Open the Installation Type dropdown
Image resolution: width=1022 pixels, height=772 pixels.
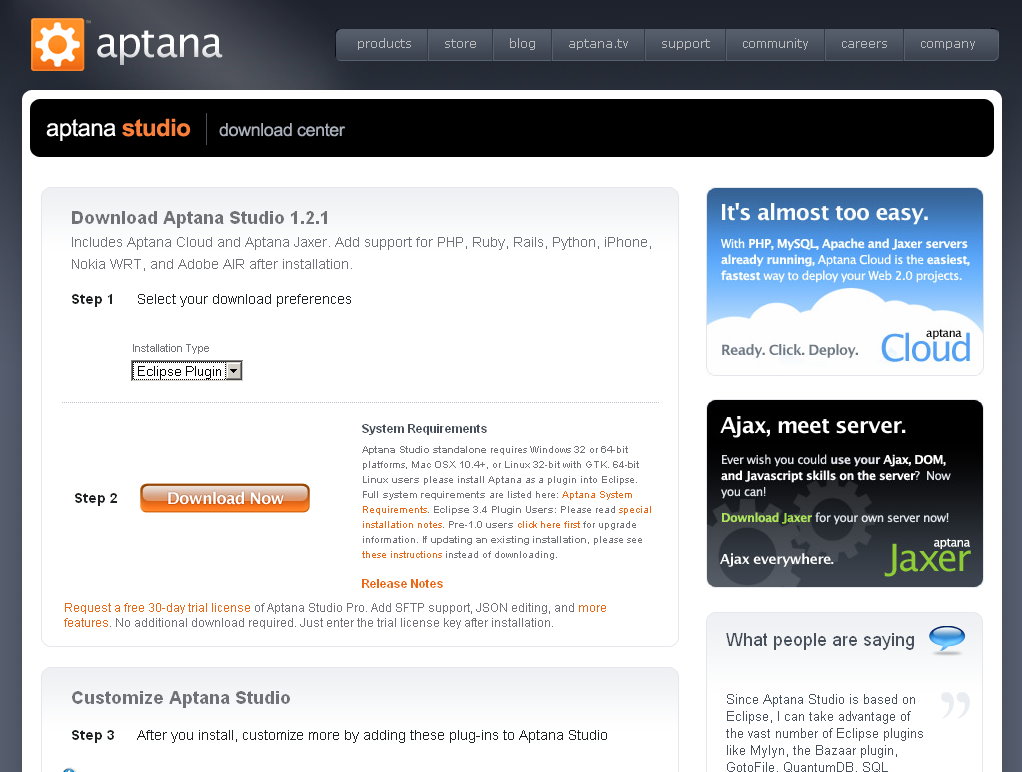(186, 371)
